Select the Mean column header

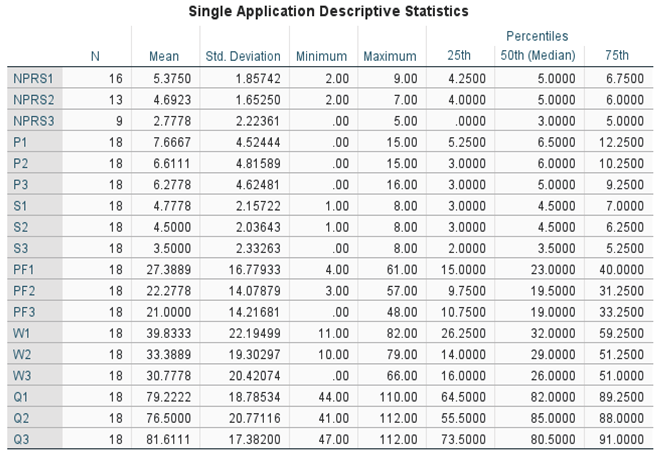point(163,56)
